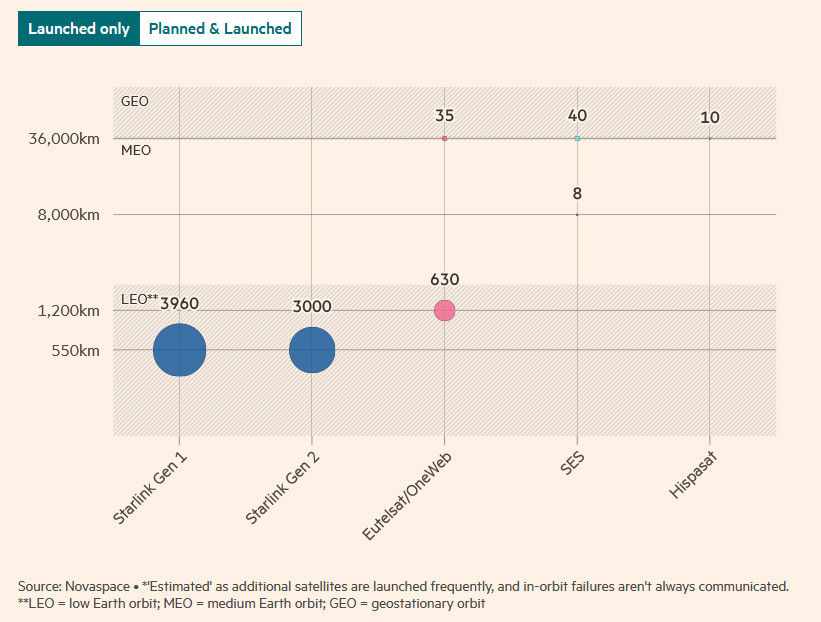Click the Eutelsat/OneWeb axis label
821x622 pixels.
point(407,496)
